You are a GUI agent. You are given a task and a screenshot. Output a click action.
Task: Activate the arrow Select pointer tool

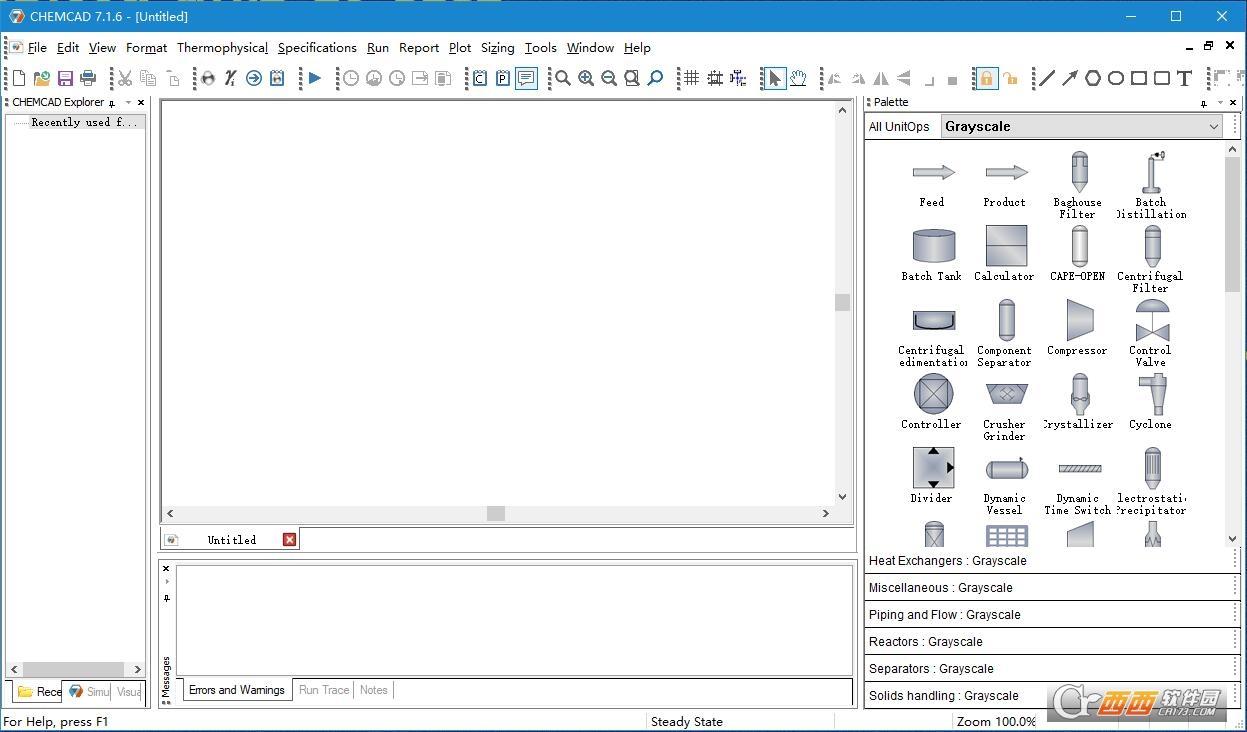(x=774, y=78)
